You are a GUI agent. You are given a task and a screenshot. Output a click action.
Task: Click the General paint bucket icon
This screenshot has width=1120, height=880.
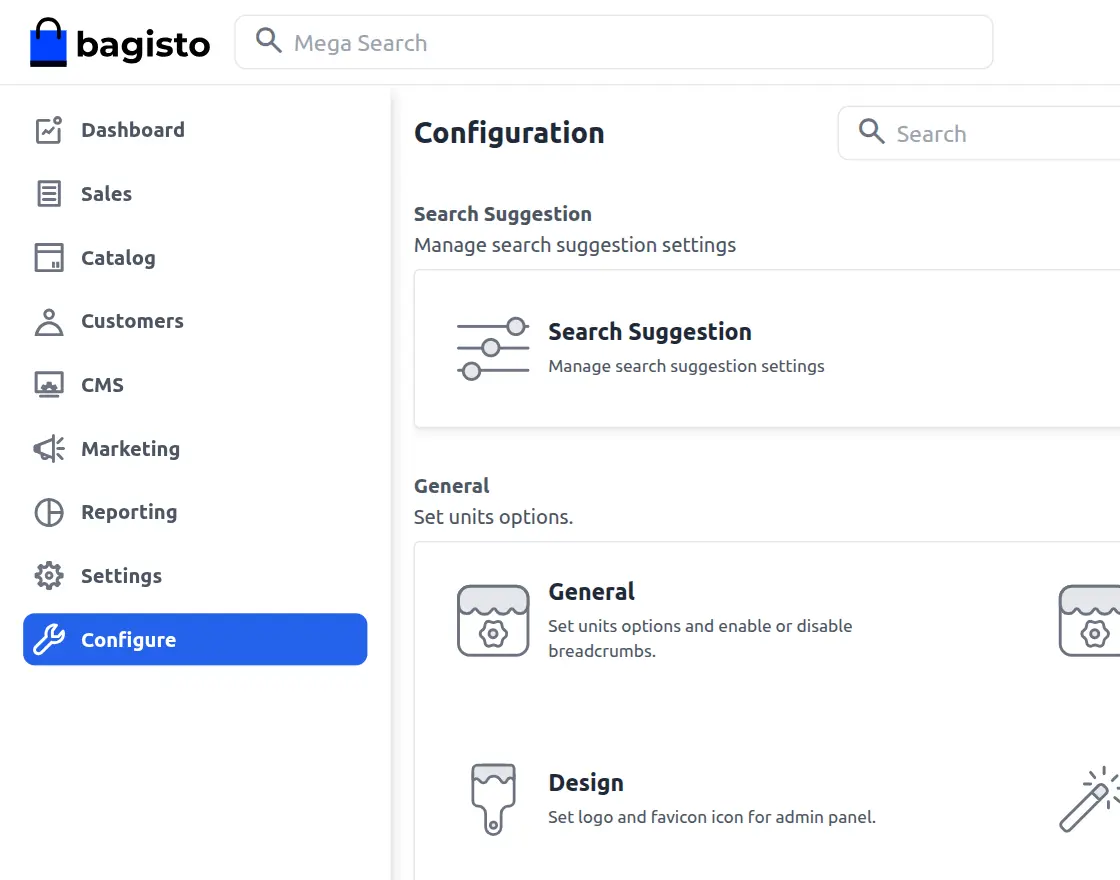click(492, 620)
